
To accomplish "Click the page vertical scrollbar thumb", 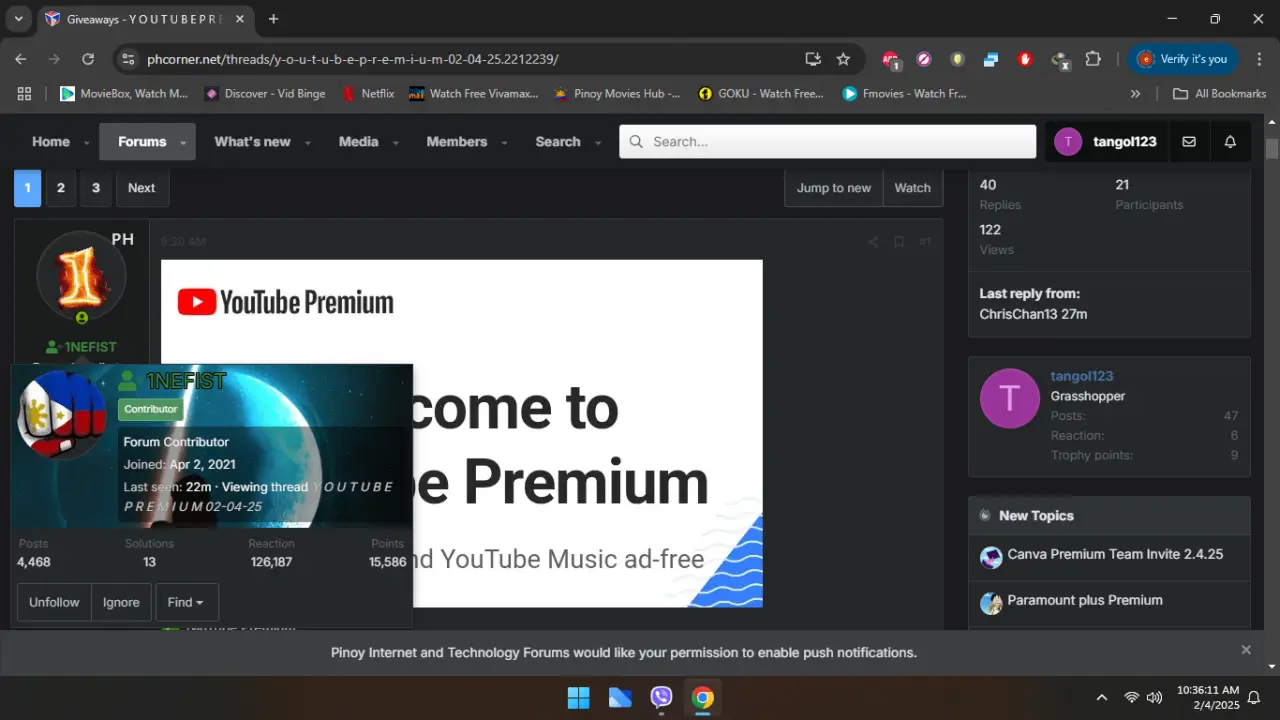I will coord(1272,149).
